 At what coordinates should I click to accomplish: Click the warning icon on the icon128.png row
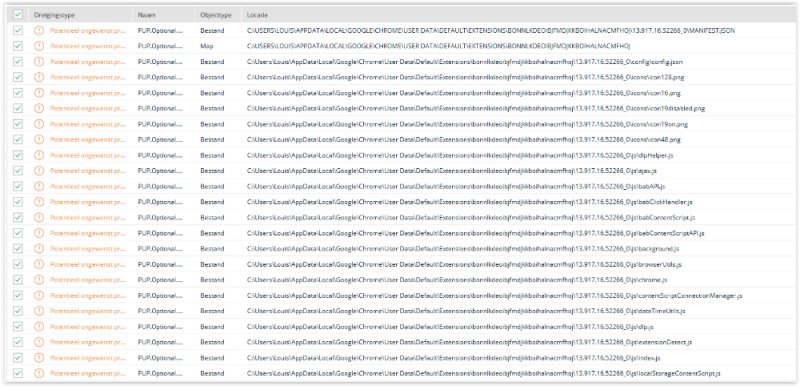pos(39,78)
